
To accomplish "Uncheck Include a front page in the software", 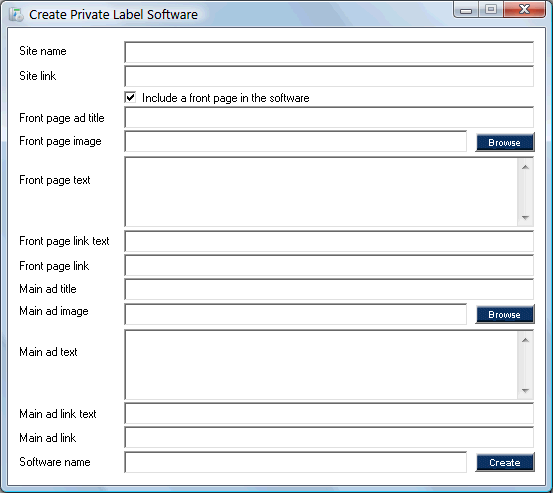I will [130, 97].
